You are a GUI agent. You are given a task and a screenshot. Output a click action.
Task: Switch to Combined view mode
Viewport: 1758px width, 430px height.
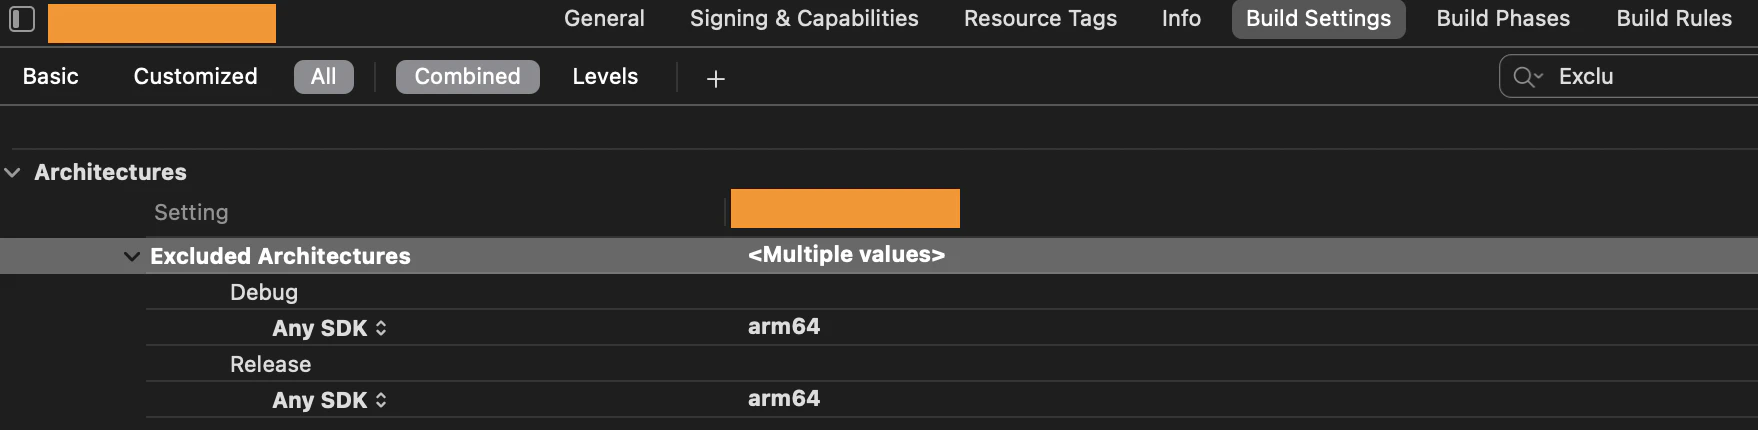point(467,77)
